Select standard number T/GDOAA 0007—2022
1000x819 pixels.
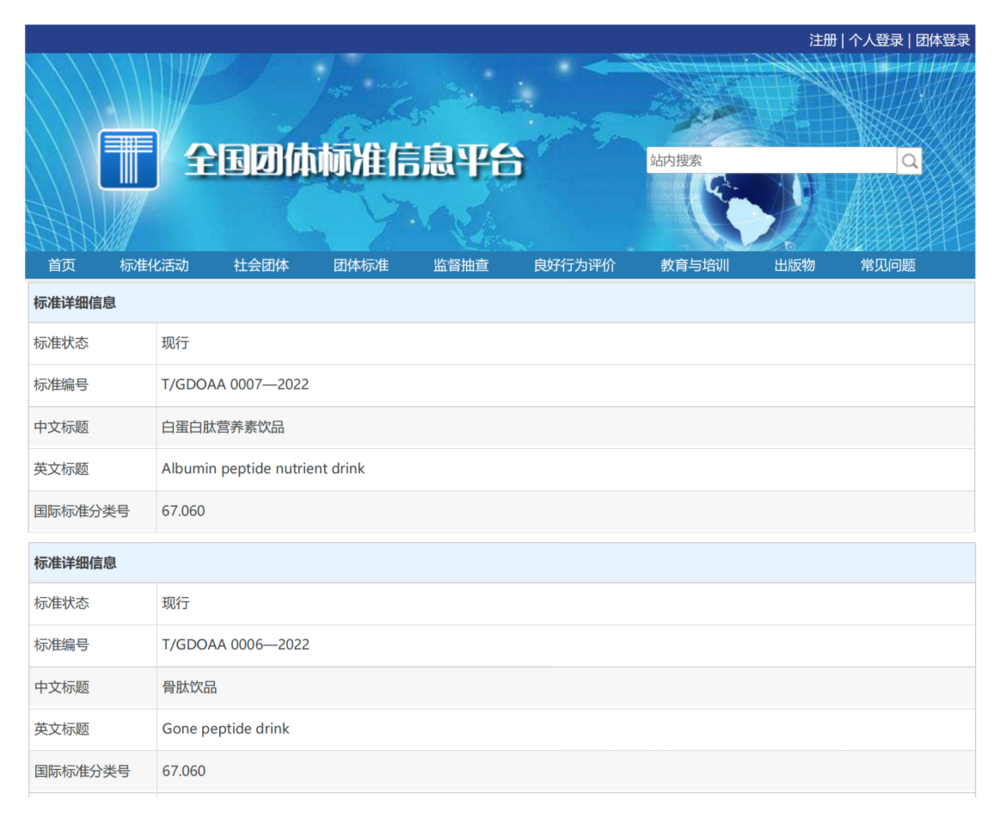pos(235,385)
